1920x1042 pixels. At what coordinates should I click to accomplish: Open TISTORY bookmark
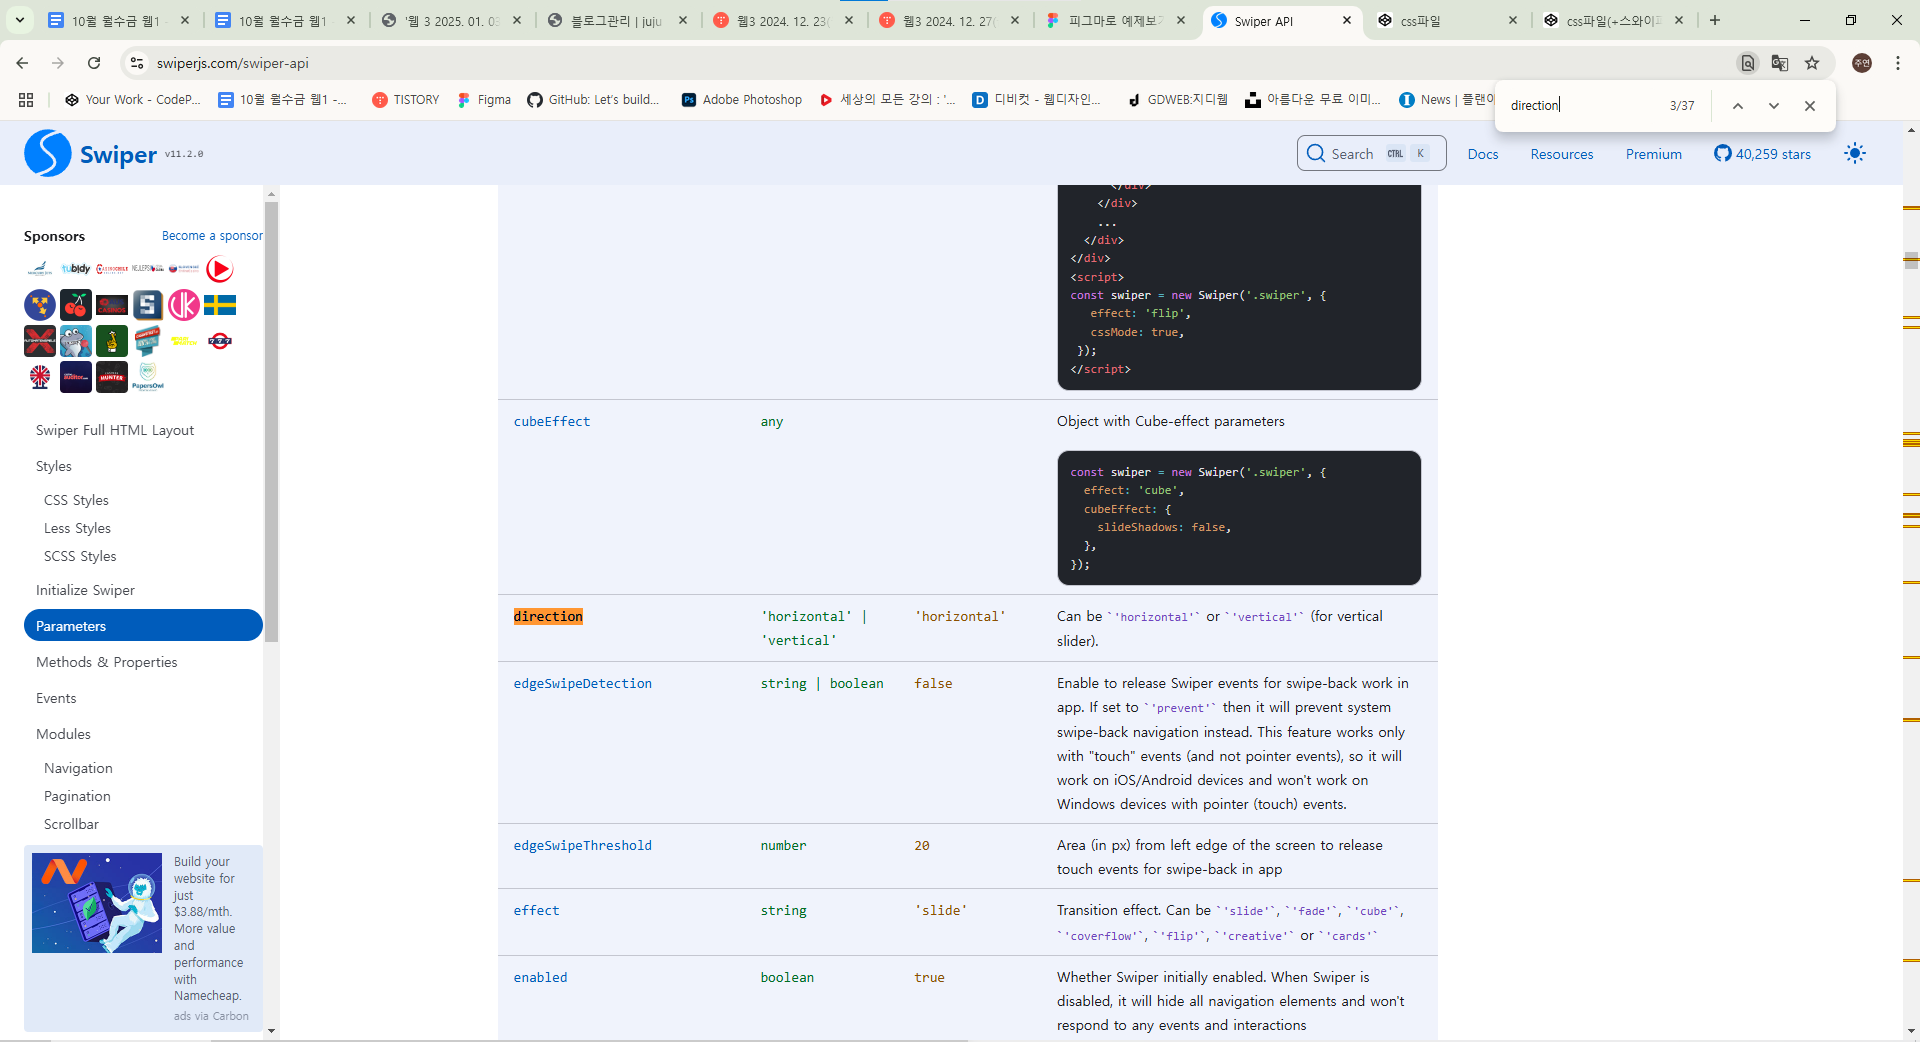point(405,100)
